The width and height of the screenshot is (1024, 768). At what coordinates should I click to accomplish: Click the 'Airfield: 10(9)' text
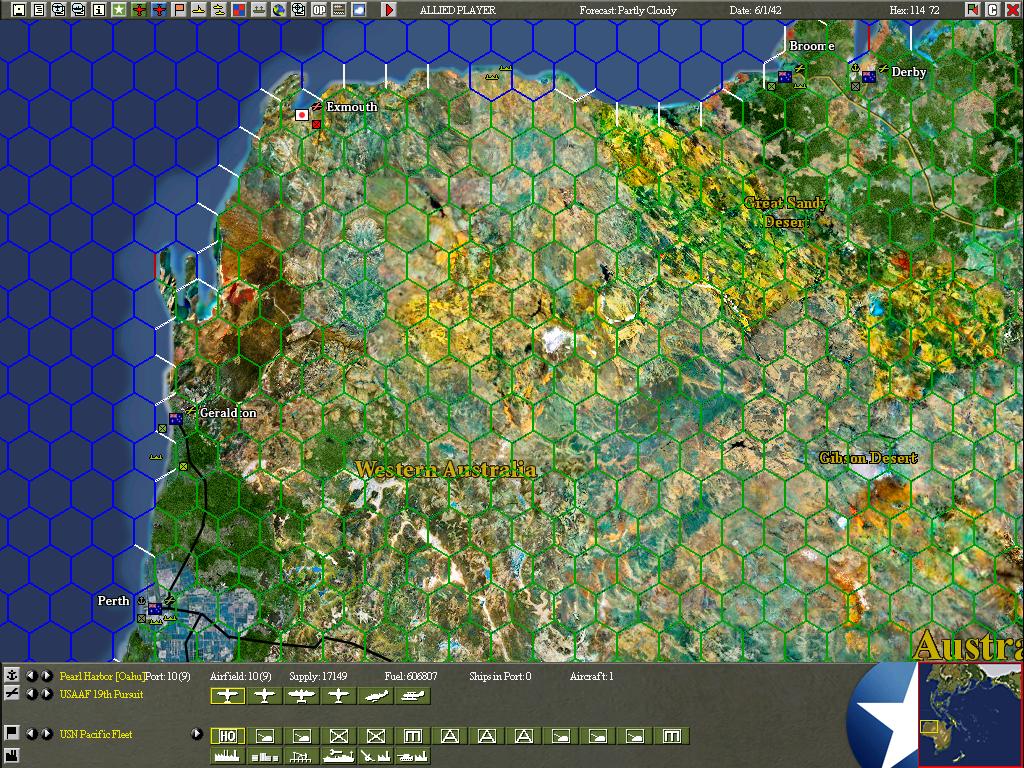[x=240, y=676]
